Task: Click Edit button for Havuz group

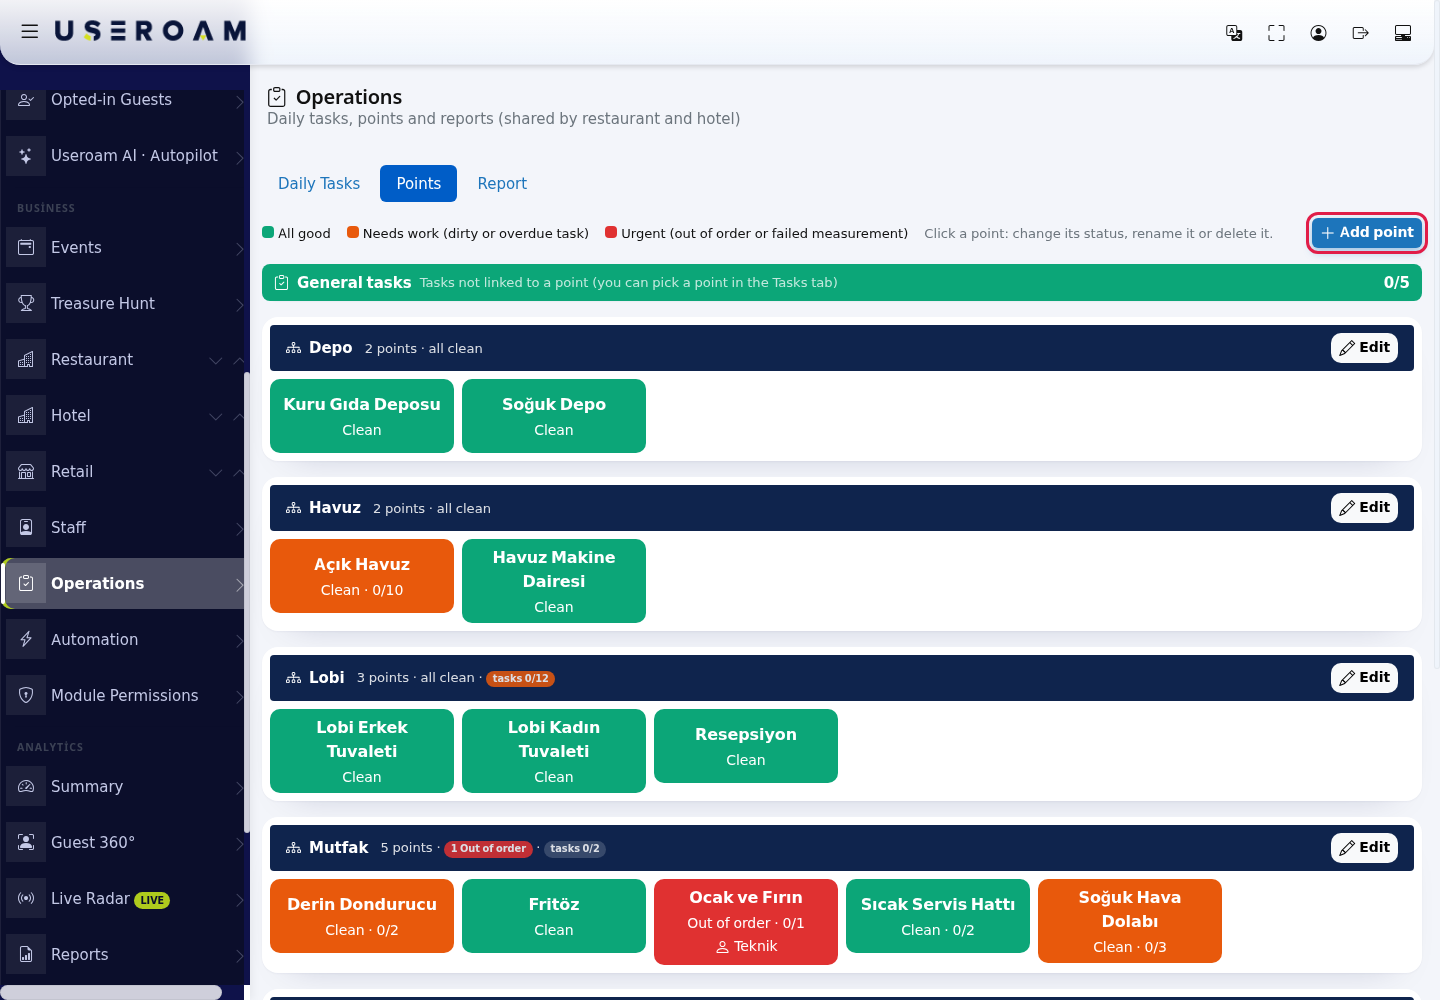Action: click(x=1364, y=508)
